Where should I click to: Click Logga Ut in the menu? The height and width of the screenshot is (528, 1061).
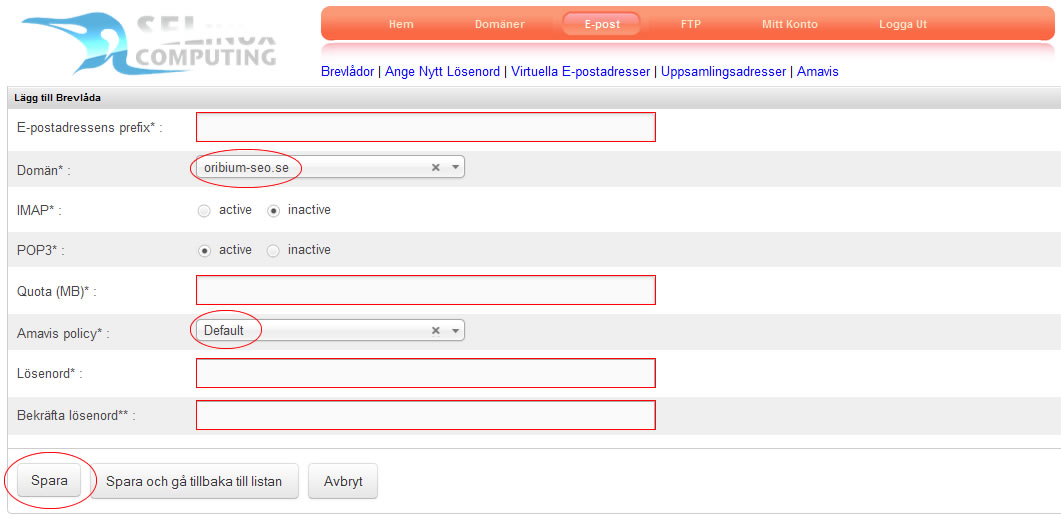coord(903,24)
